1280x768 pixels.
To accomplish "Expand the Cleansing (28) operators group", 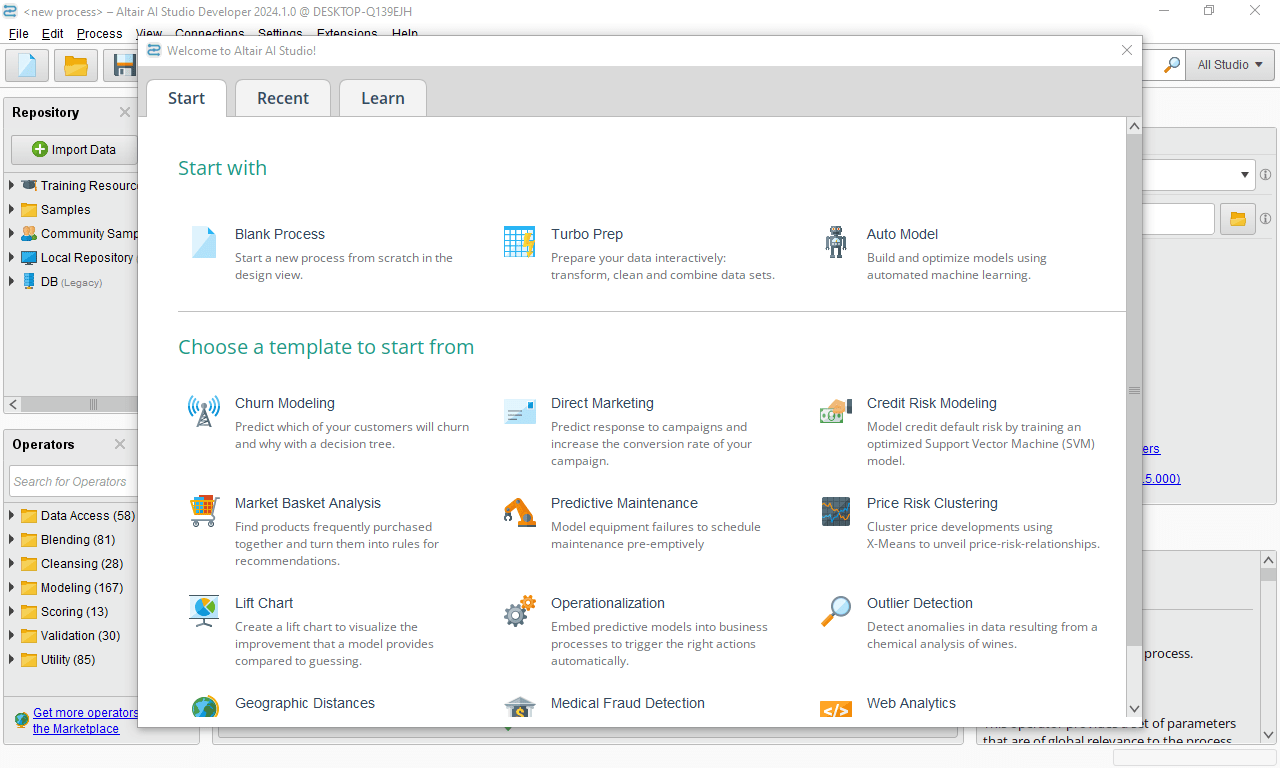I will coord(12,563).
